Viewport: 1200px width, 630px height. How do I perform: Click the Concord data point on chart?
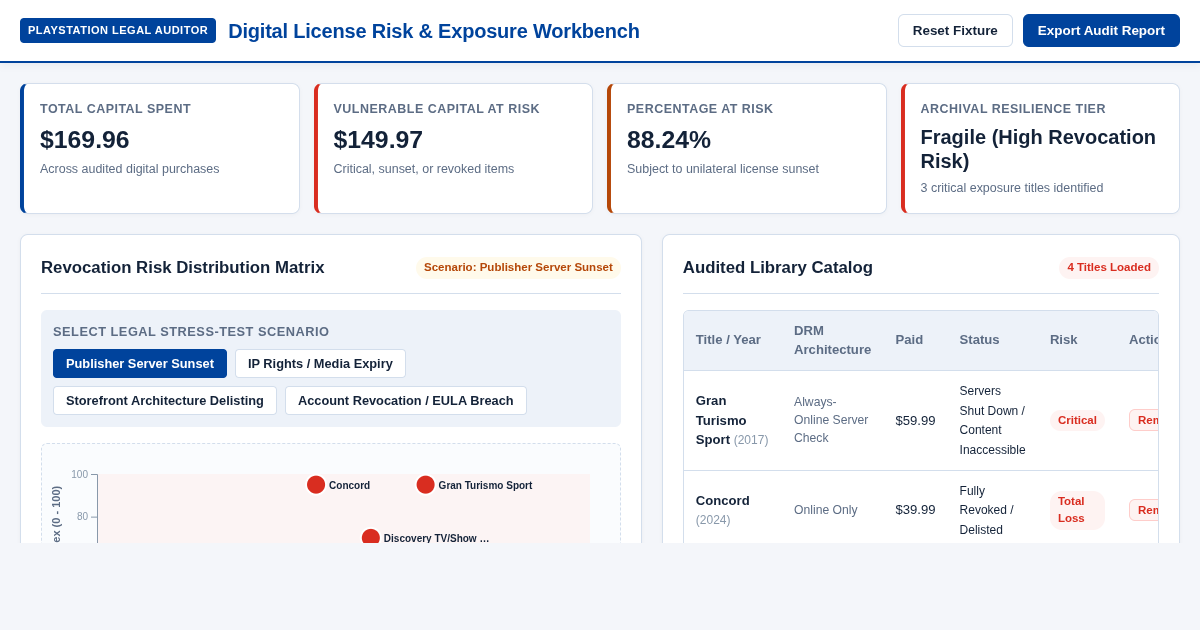(x=316, y=485)
